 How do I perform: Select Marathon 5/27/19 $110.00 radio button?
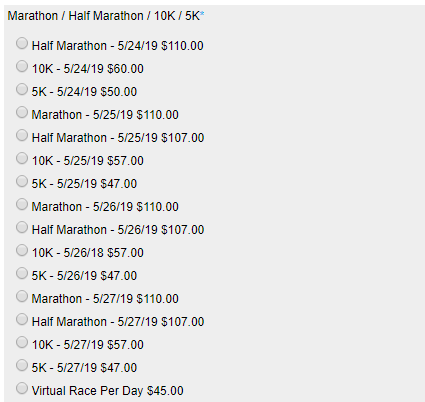pos(22,296)
